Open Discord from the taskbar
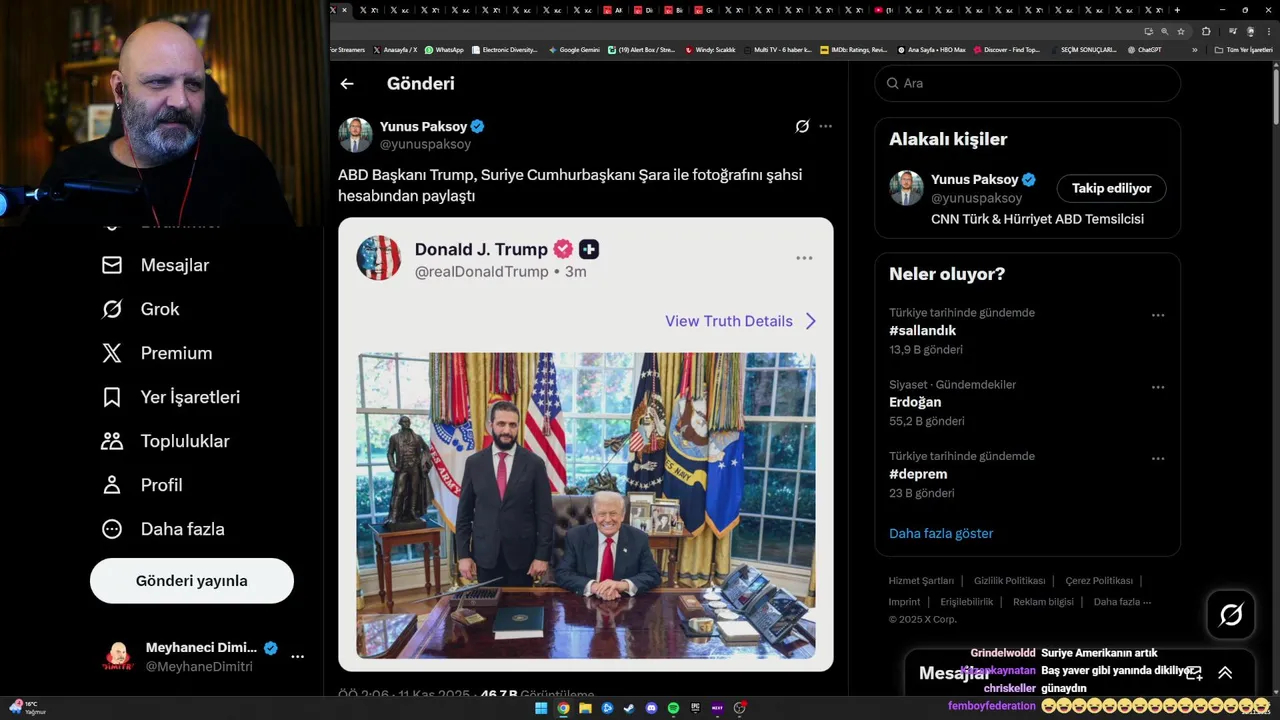The width and height of the screenshot is (1280, 720). (x=651, y=708)
